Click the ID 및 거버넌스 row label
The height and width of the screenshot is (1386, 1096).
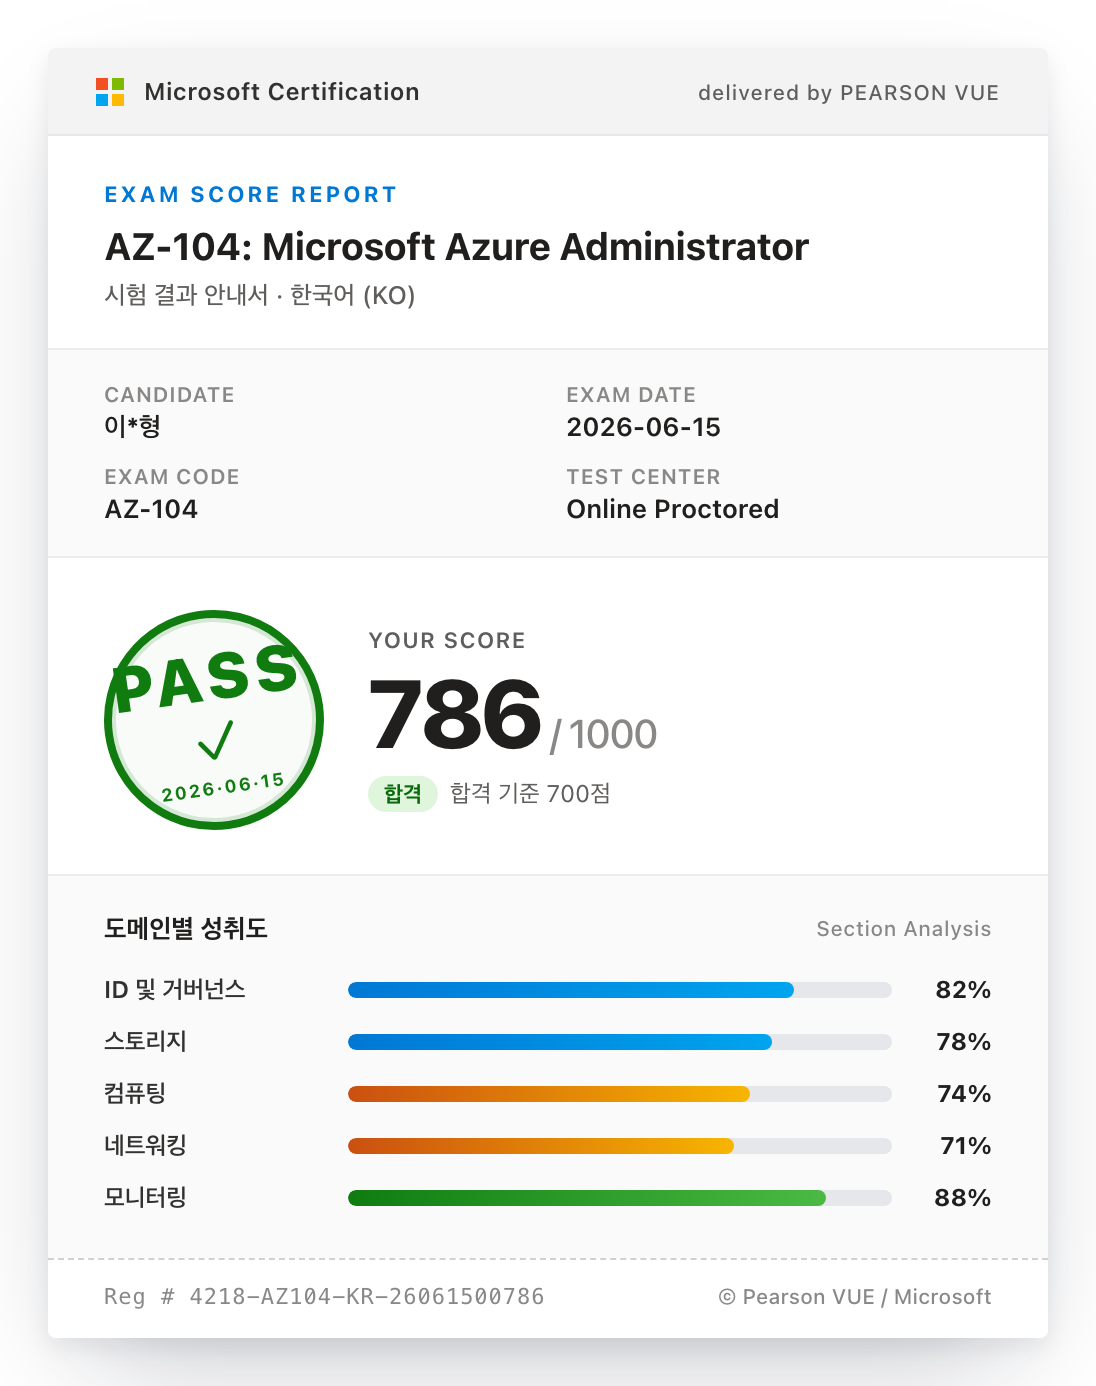click(175, 990)
